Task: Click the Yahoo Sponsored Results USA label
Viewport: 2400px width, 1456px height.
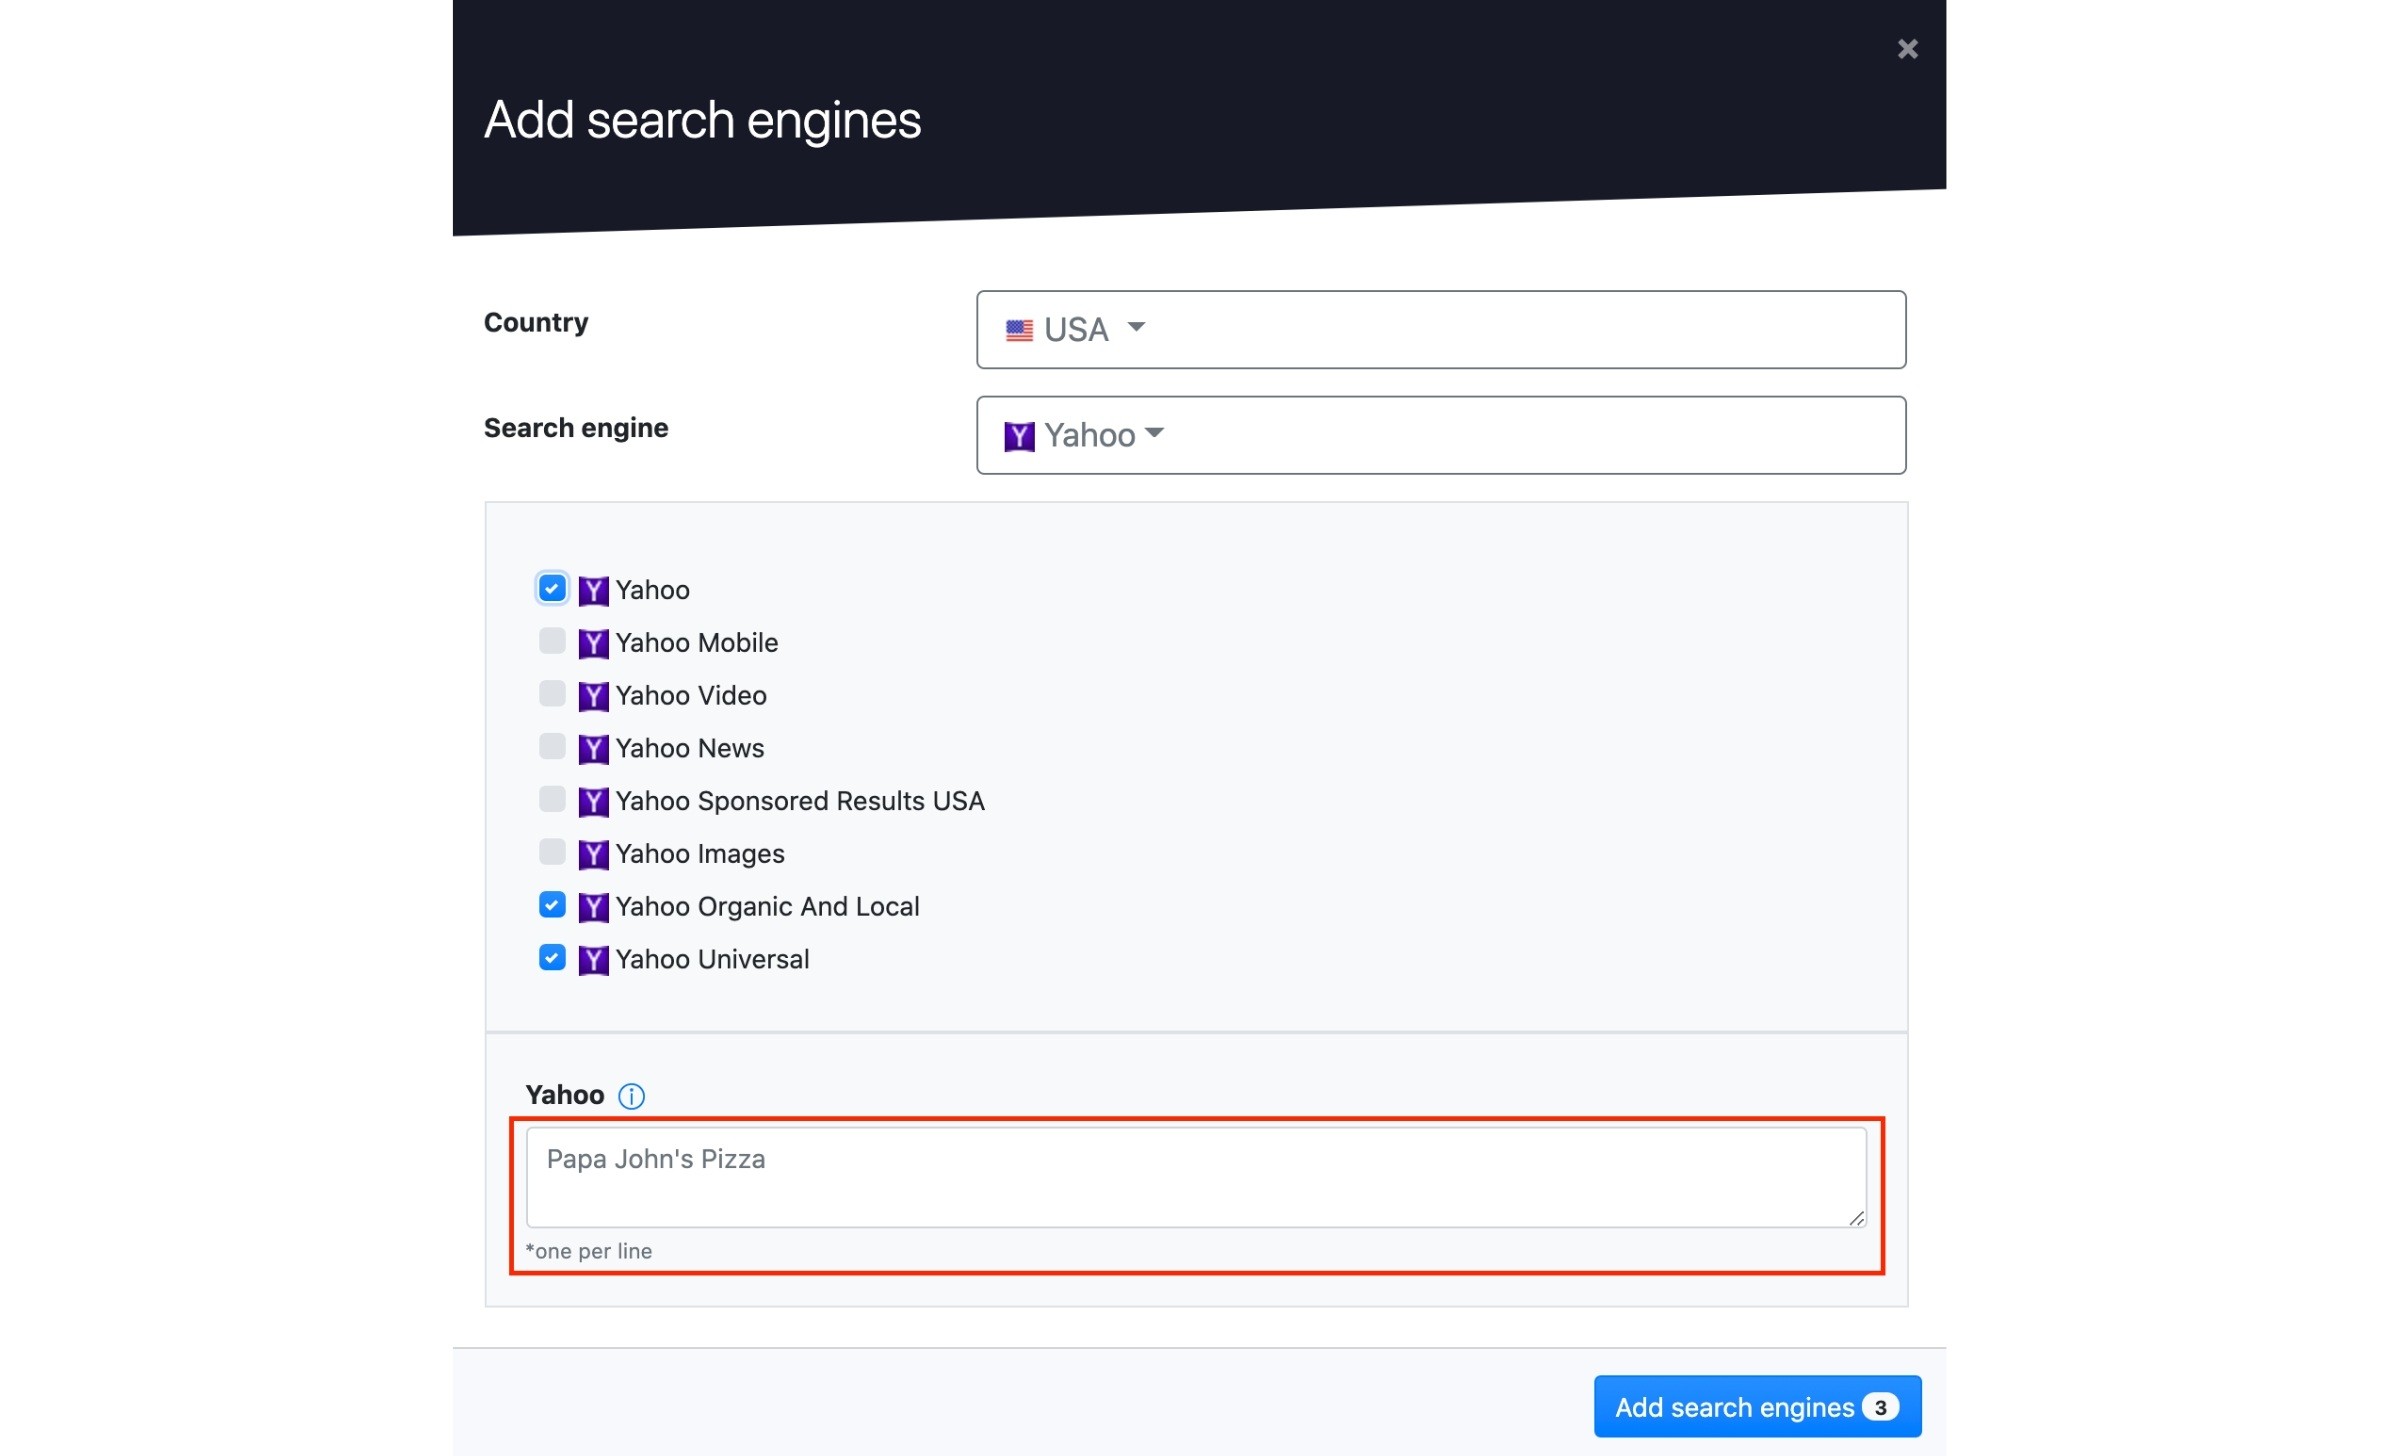Action: [800, 801]
